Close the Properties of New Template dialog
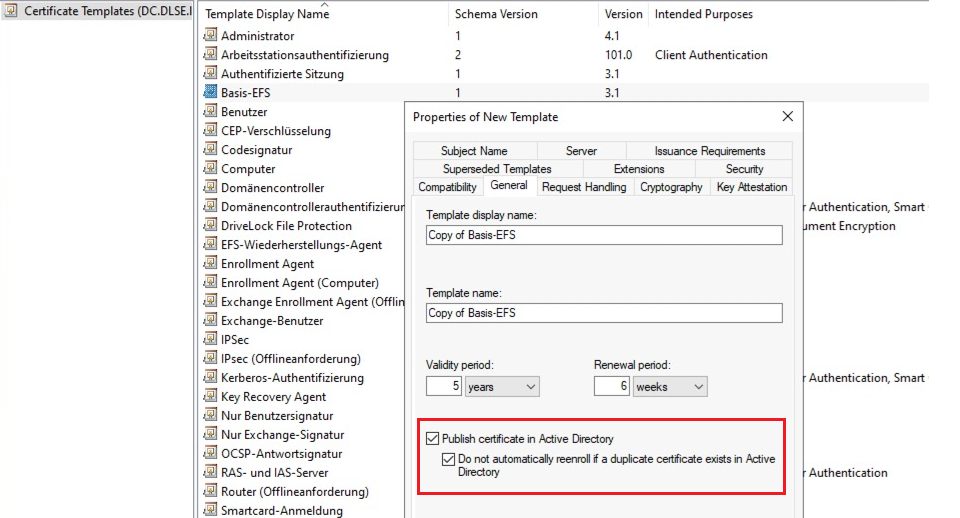The width and height of the screenshot is (960, 518). (x=787, y=117)
